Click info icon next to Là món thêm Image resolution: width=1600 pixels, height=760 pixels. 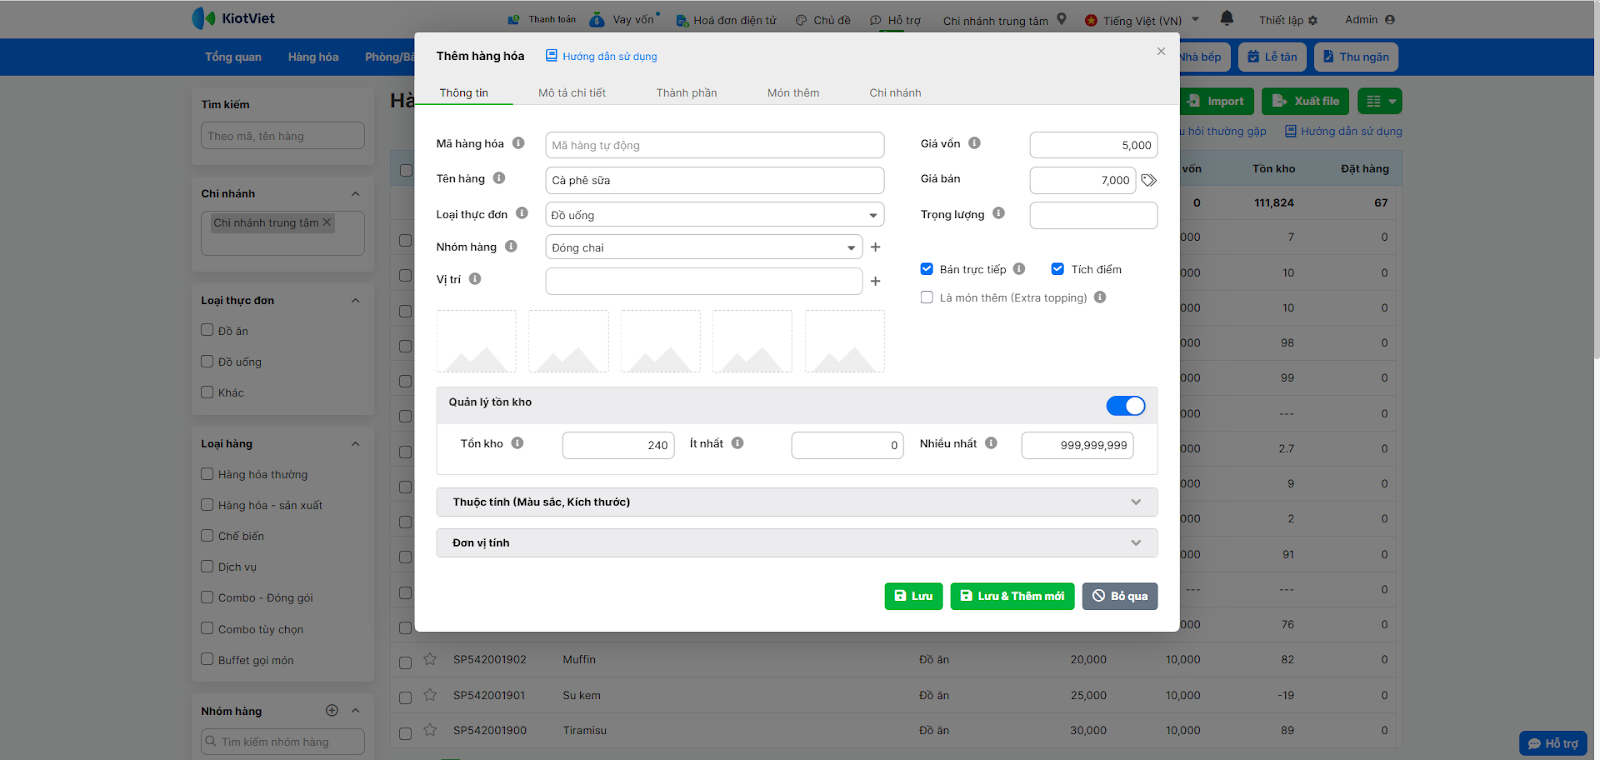1100,297
